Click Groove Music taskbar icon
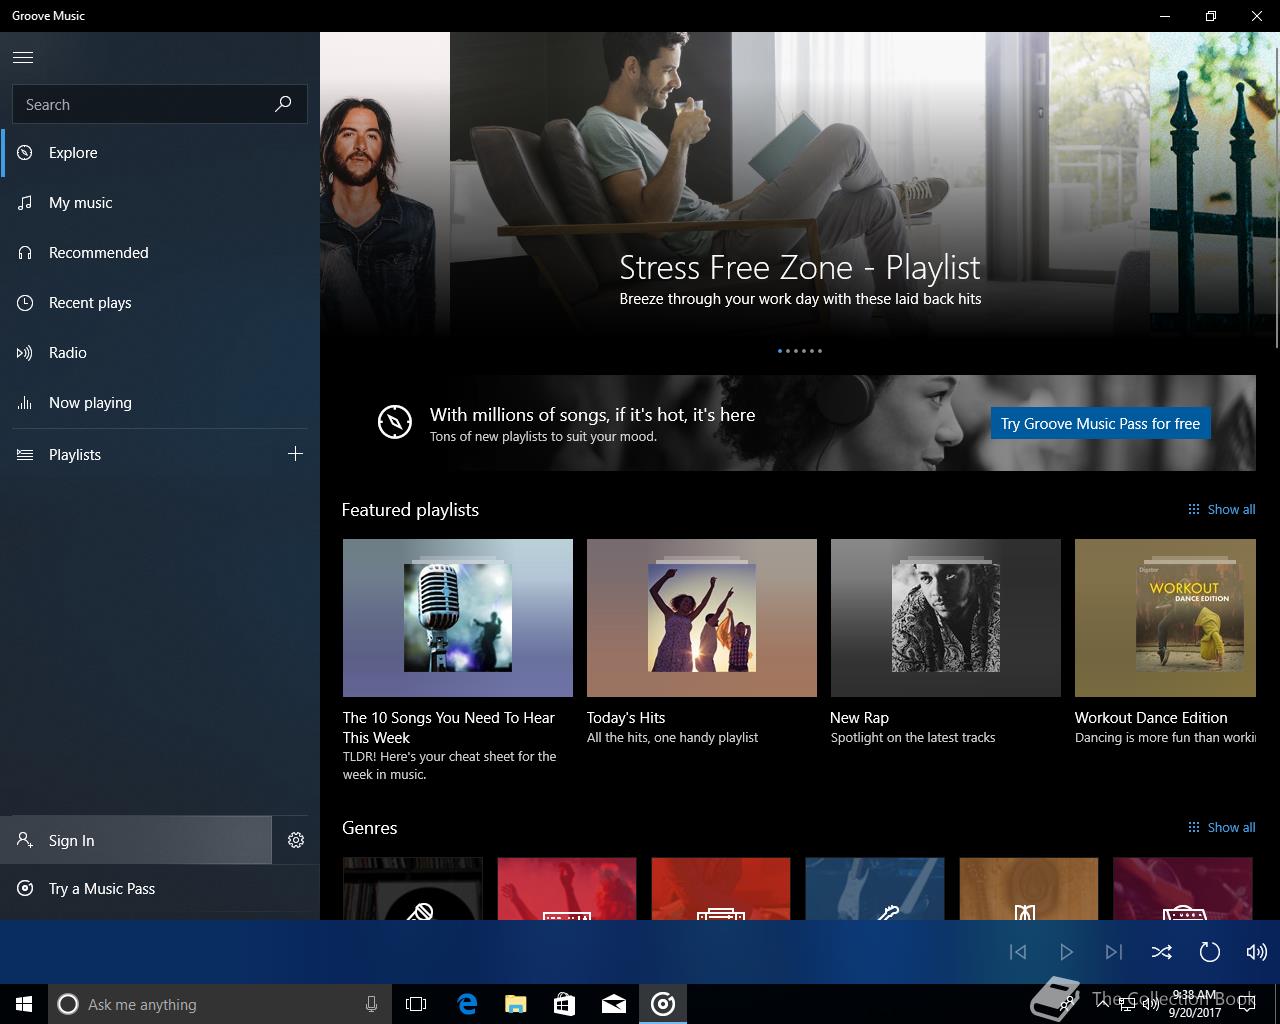The width and height of the screenshot is (1280, 1024). pos(663,1004)
